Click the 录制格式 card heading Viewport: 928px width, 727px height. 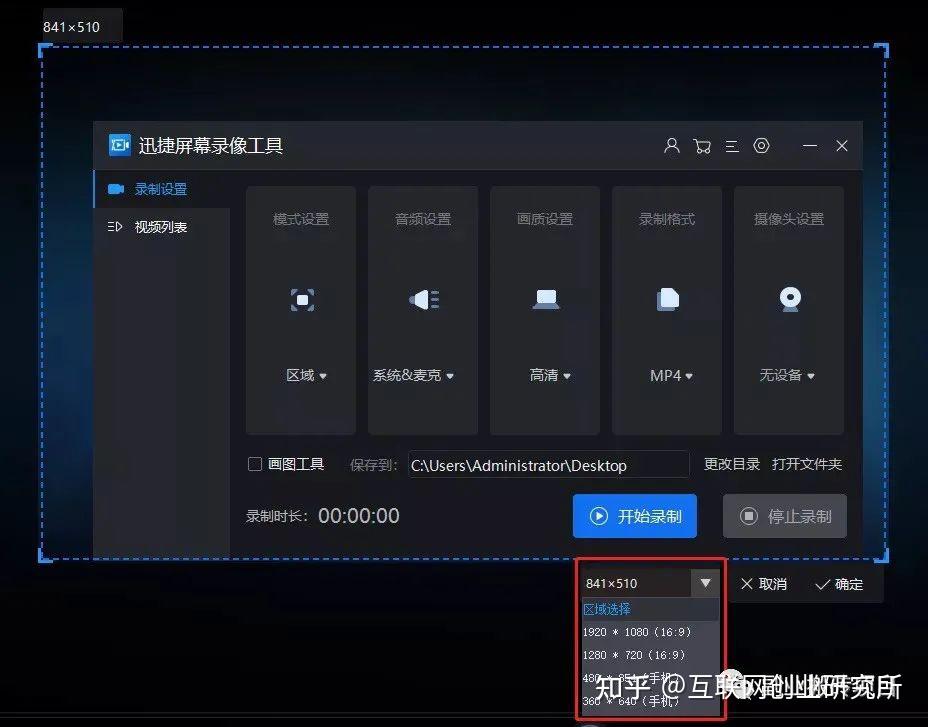click(x=667, y=219)
